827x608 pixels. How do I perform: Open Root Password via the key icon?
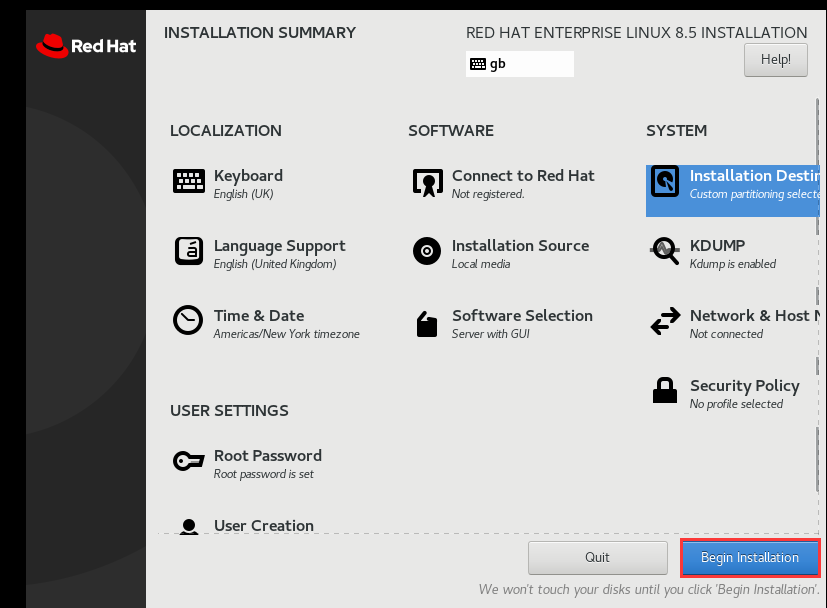point(189,461)
